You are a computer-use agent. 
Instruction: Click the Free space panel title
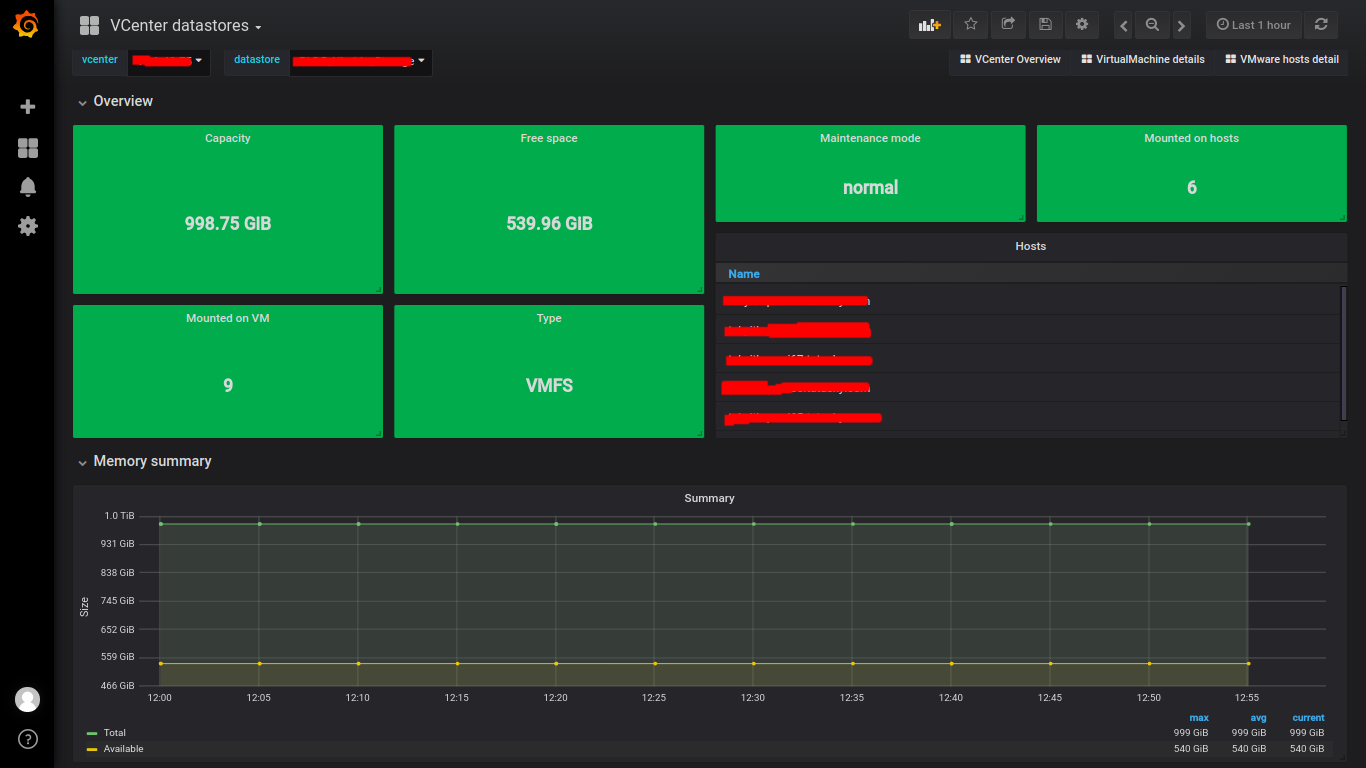549,138
